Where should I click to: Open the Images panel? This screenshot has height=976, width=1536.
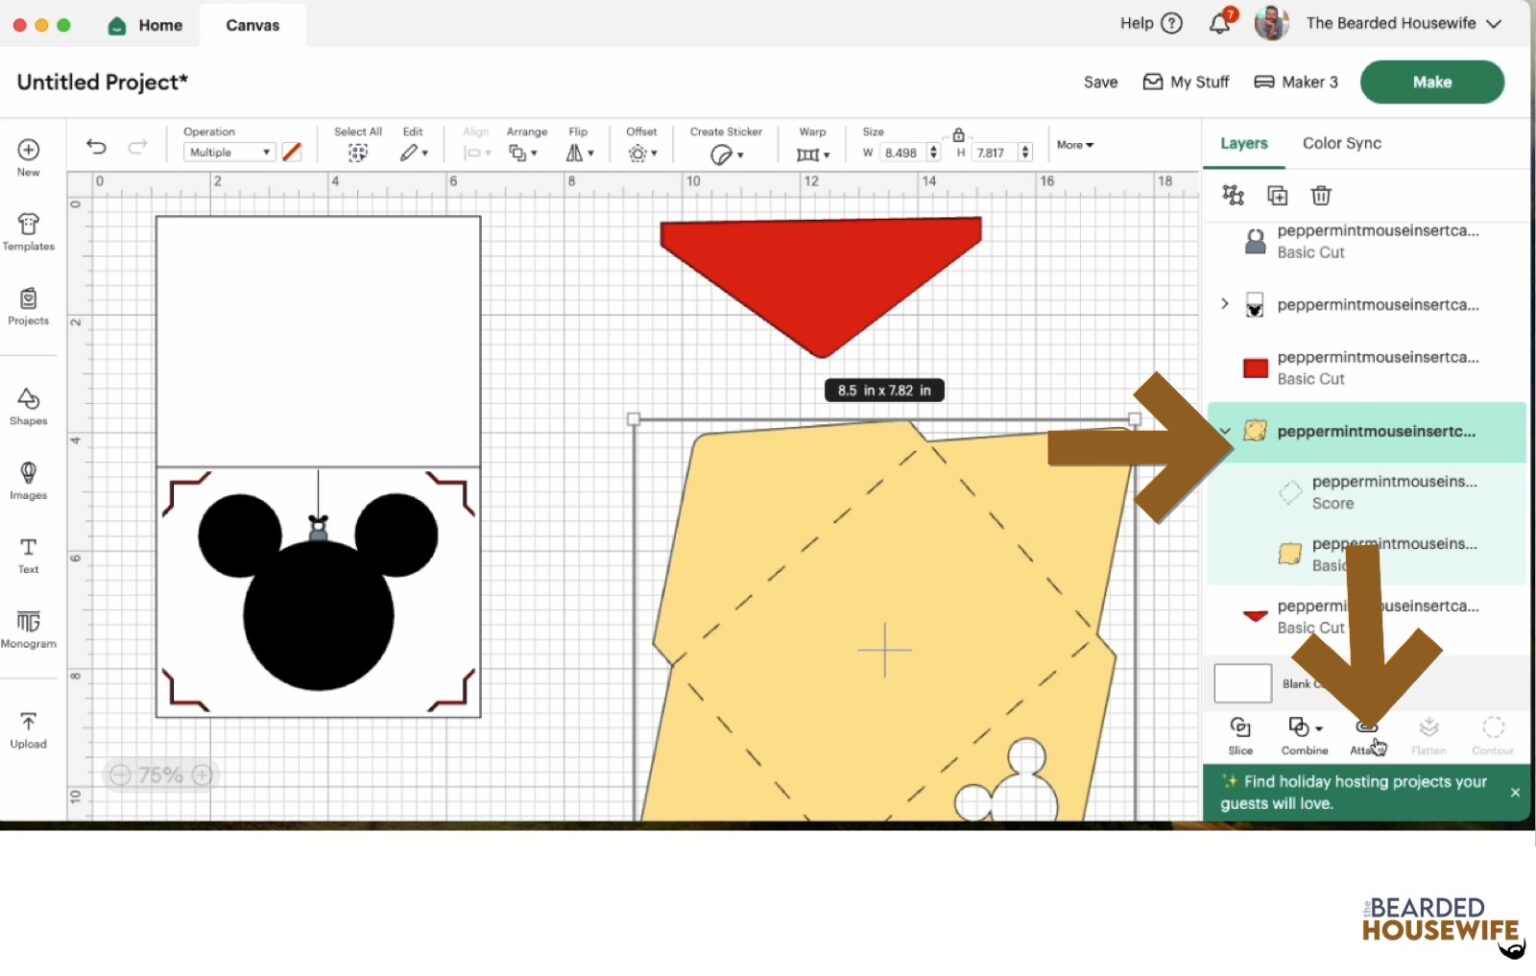tap(28, 480)
